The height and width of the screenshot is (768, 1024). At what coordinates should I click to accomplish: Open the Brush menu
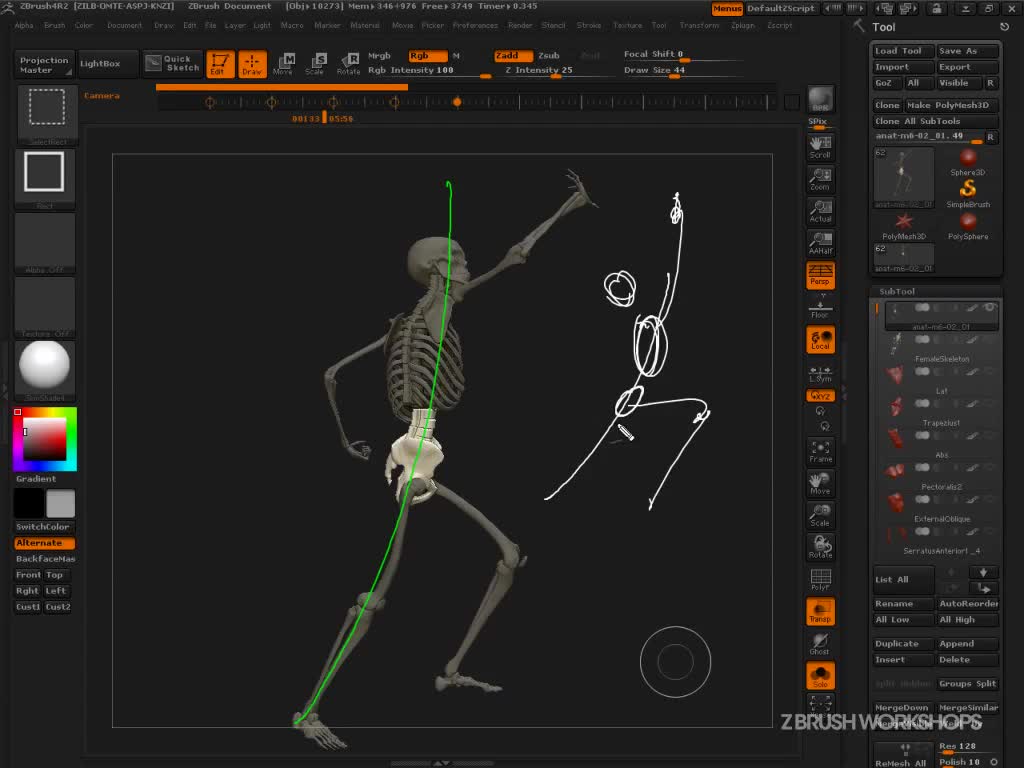tap(54, 25)
